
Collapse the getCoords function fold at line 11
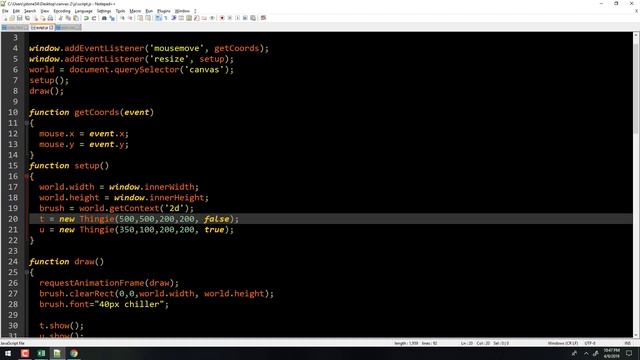(27, 123)
